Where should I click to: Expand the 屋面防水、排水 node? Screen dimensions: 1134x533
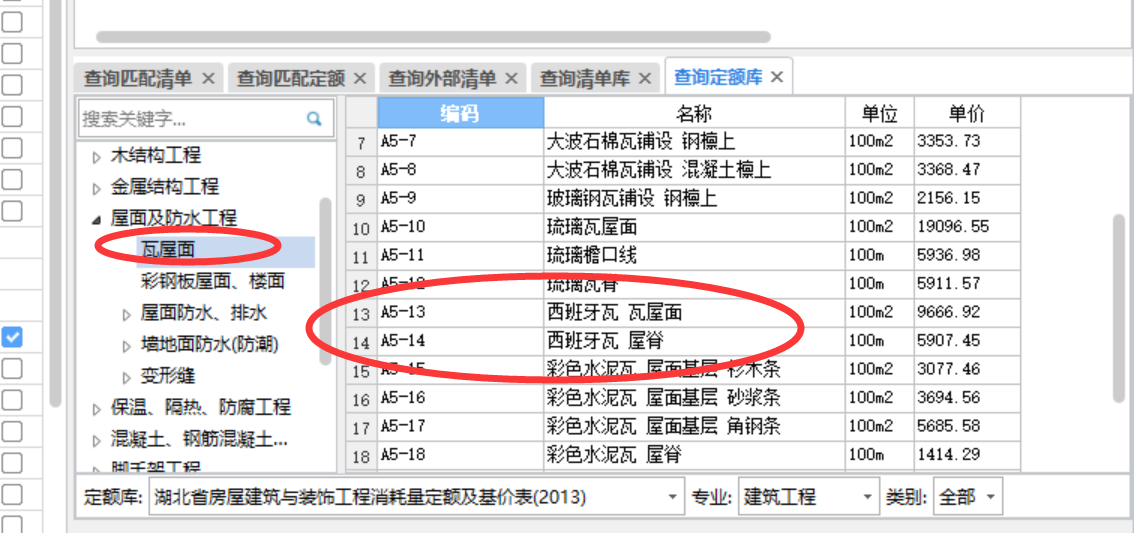click(x=127, y=314)
